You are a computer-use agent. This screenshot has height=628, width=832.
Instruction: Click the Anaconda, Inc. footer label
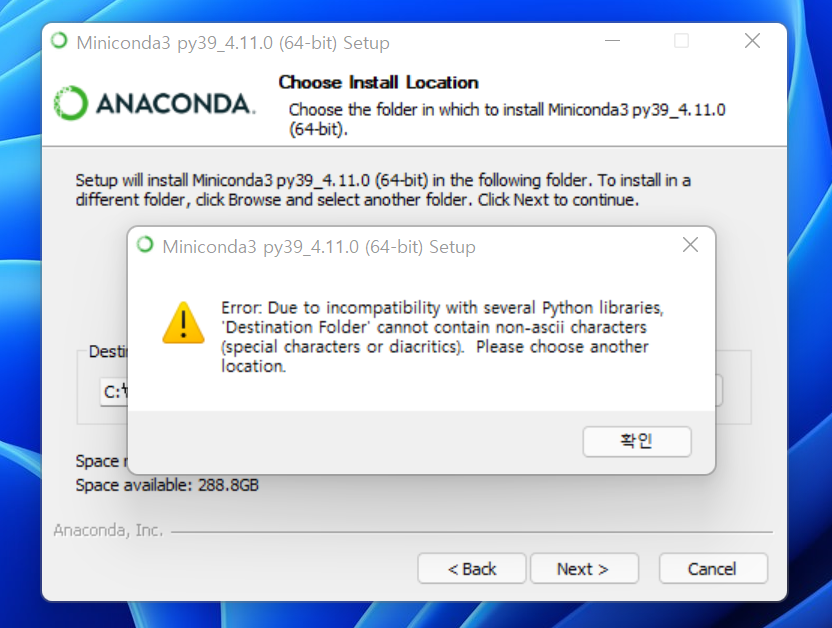pos(108,530)
